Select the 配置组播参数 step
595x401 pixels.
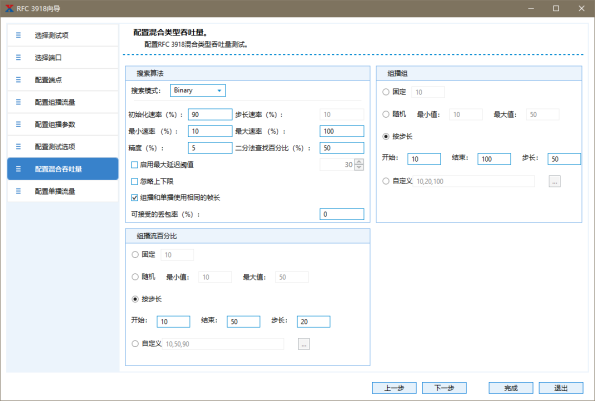point(63,124)
